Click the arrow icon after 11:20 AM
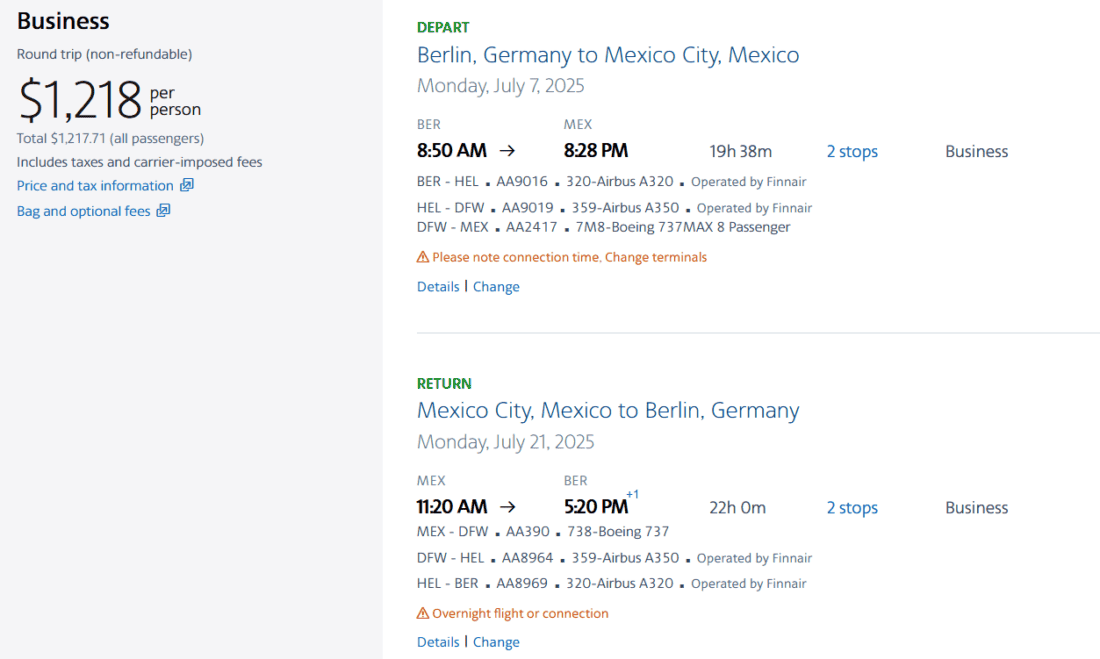This screenshot has width=1100, height=659. [x=507, y=507]
